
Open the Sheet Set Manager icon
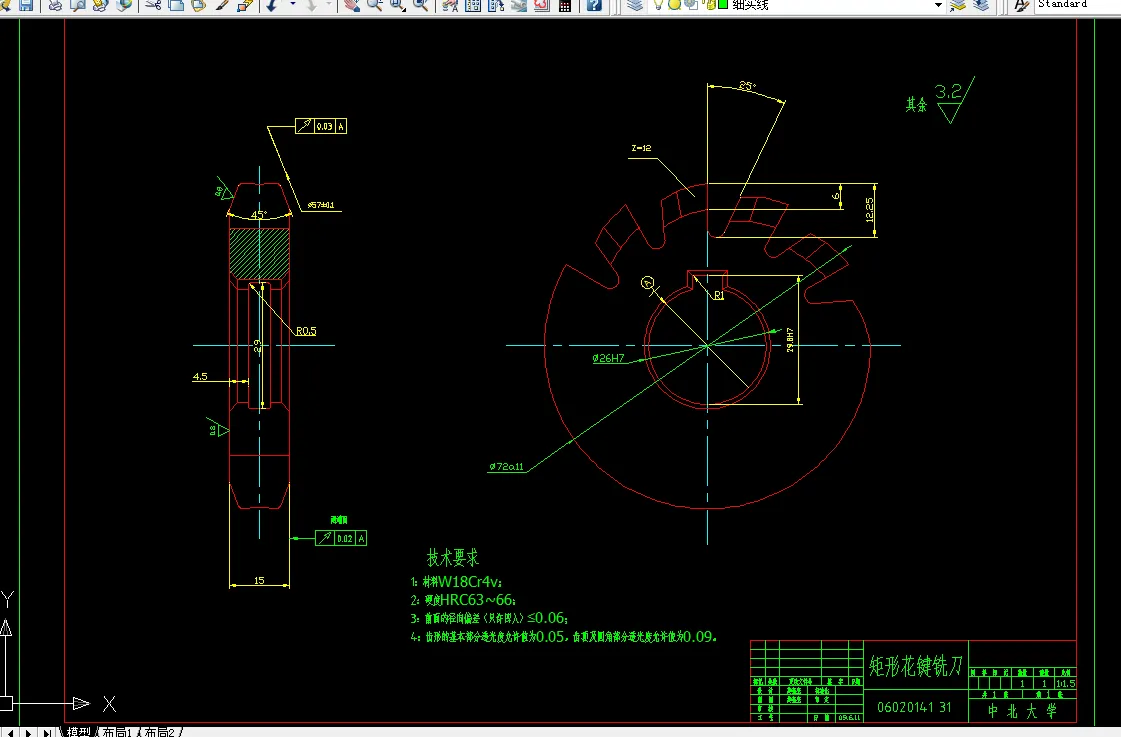(519, 5)
